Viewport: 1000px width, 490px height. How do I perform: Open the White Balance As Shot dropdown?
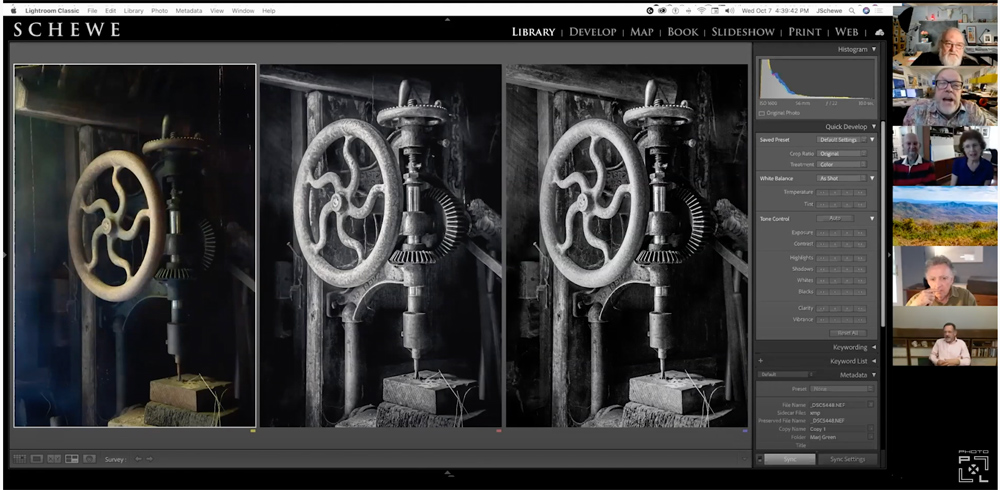point(841,178)
